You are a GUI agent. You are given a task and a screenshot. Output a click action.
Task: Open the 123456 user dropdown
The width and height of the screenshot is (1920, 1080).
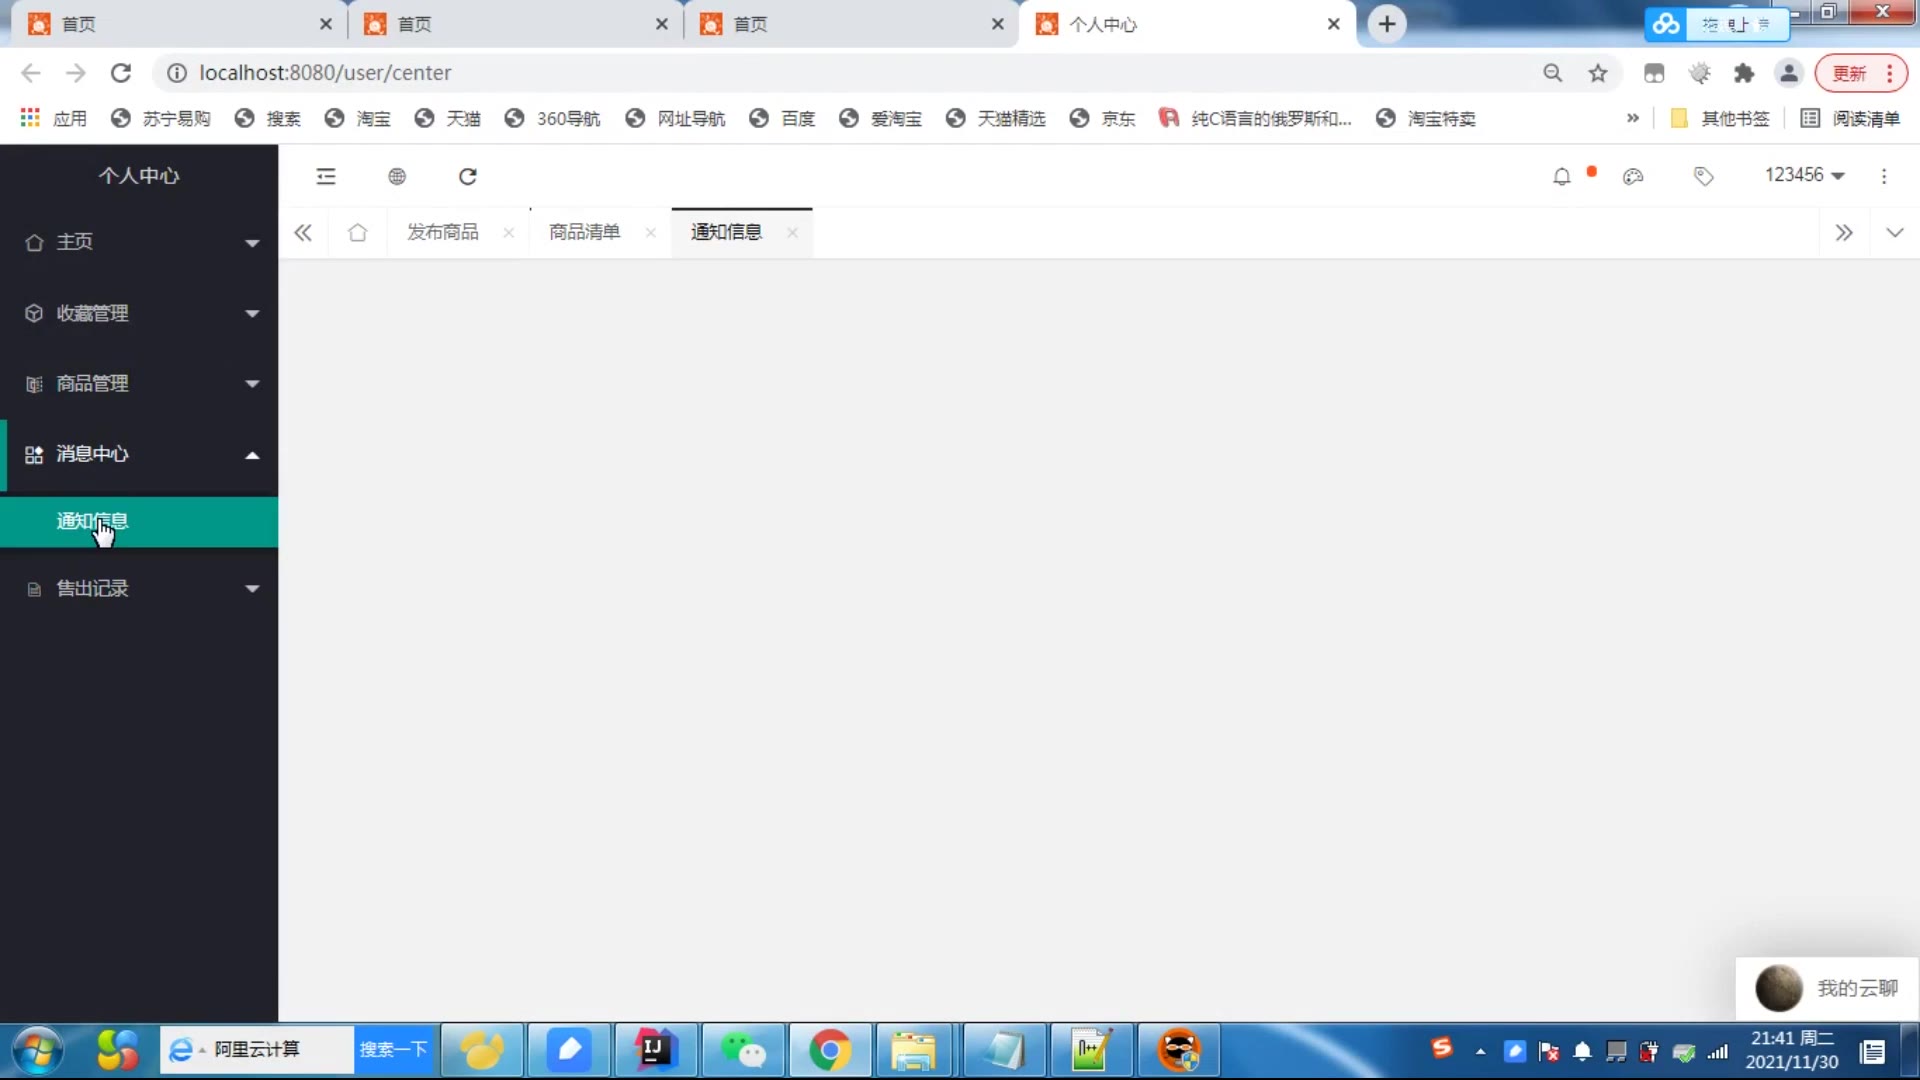coord(1804,175)
